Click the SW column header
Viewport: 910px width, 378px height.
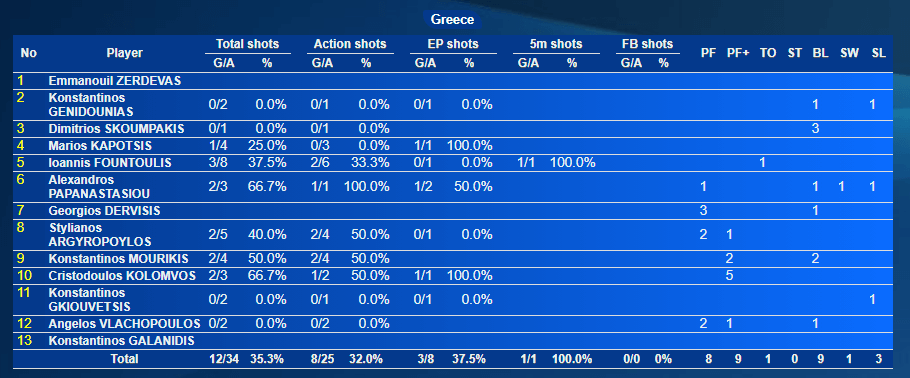point(849,53)
